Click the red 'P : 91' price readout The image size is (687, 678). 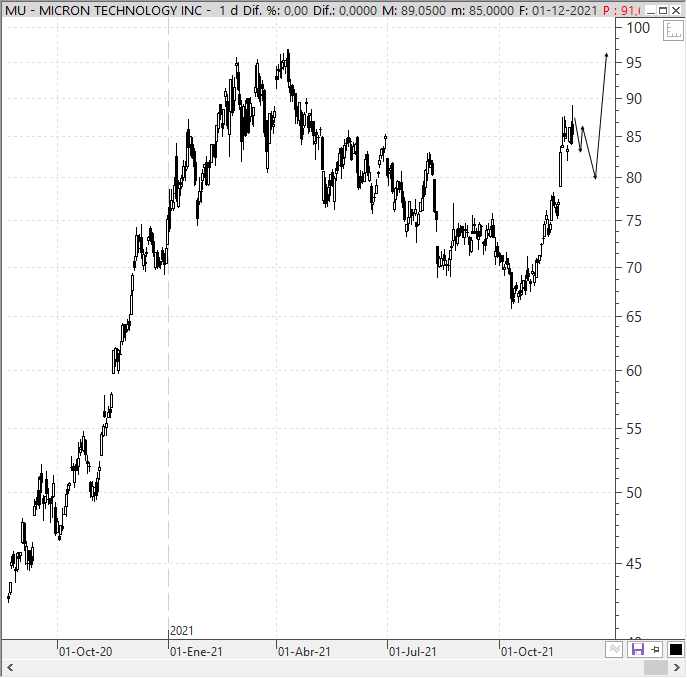(x=622, y=11)
